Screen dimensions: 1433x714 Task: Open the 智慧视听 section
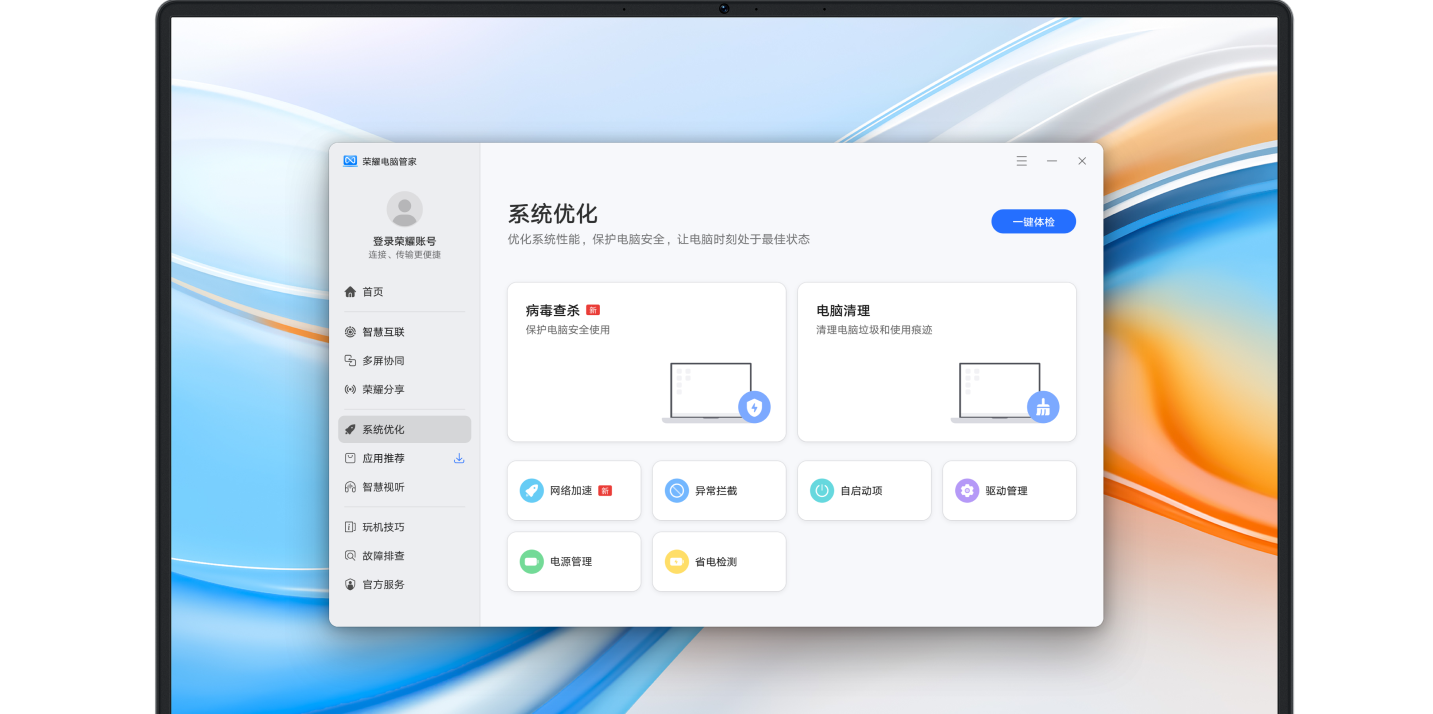pos(381,486)
